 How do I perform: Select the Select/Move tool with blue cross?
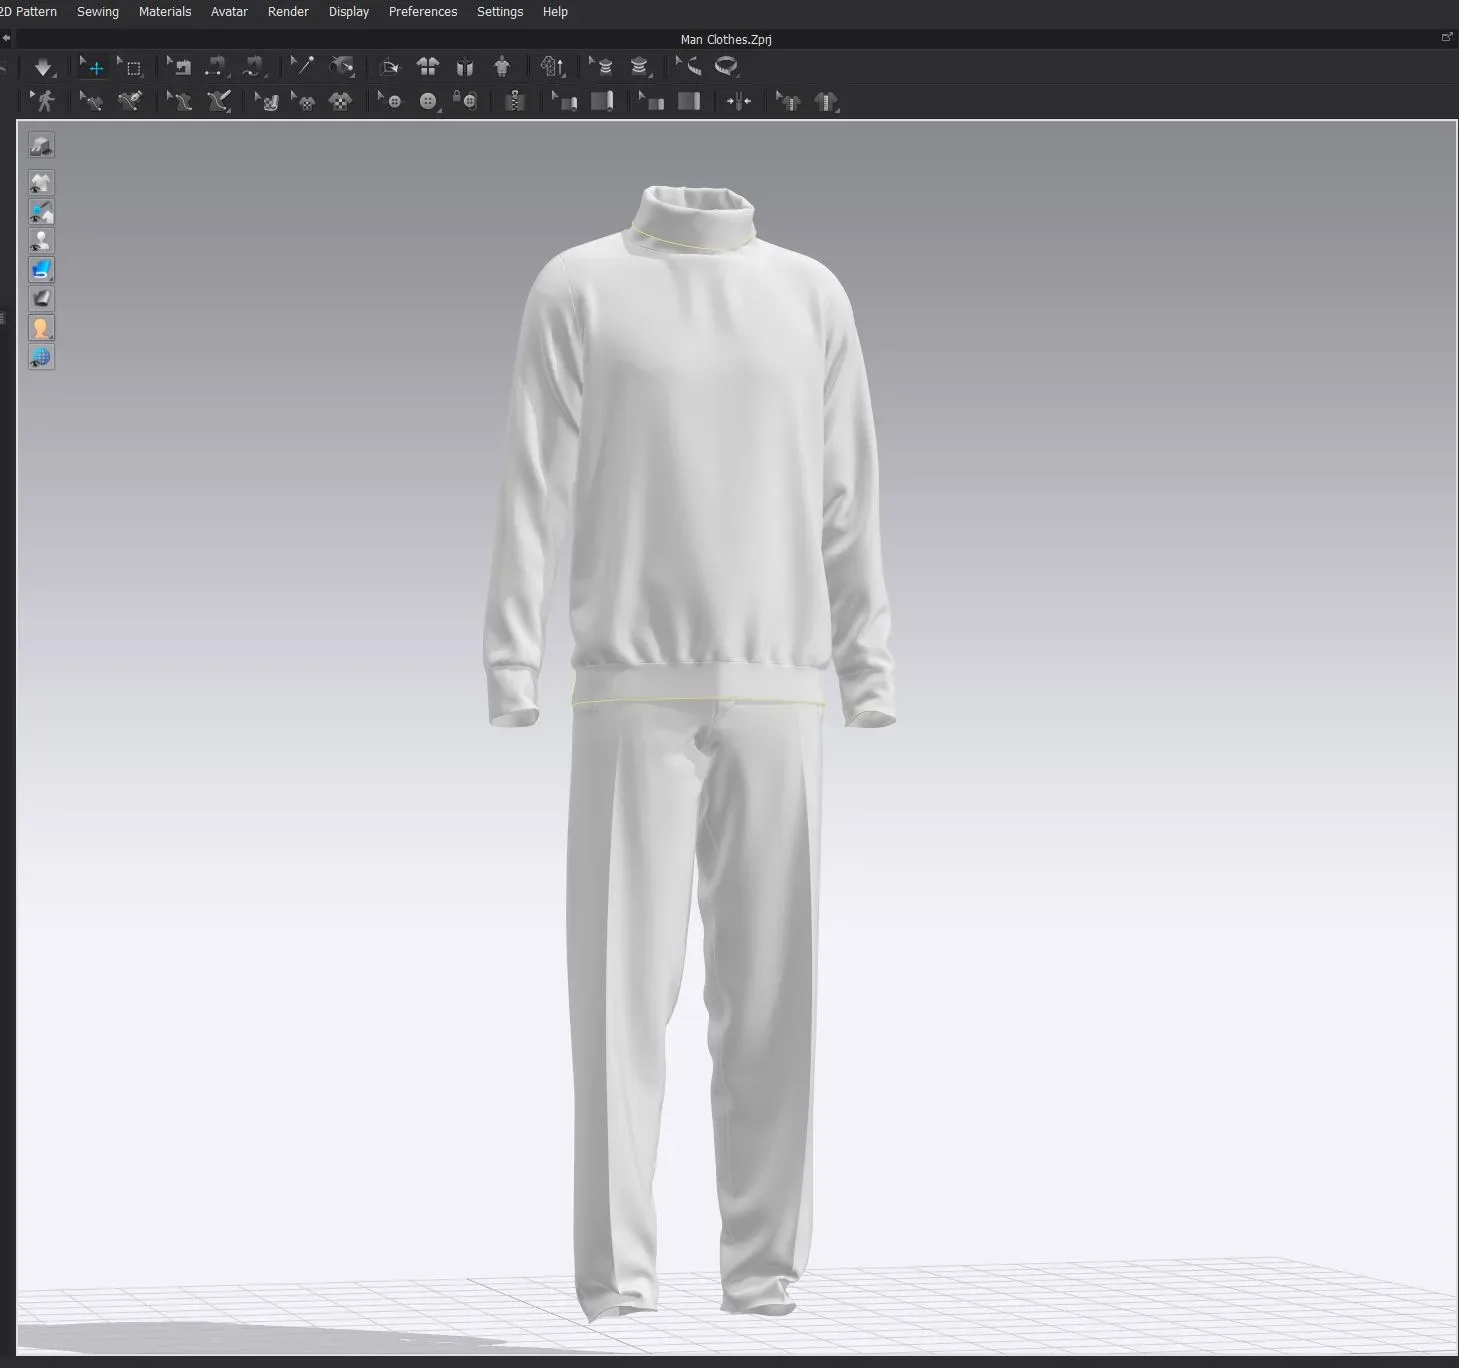[94, 67]
